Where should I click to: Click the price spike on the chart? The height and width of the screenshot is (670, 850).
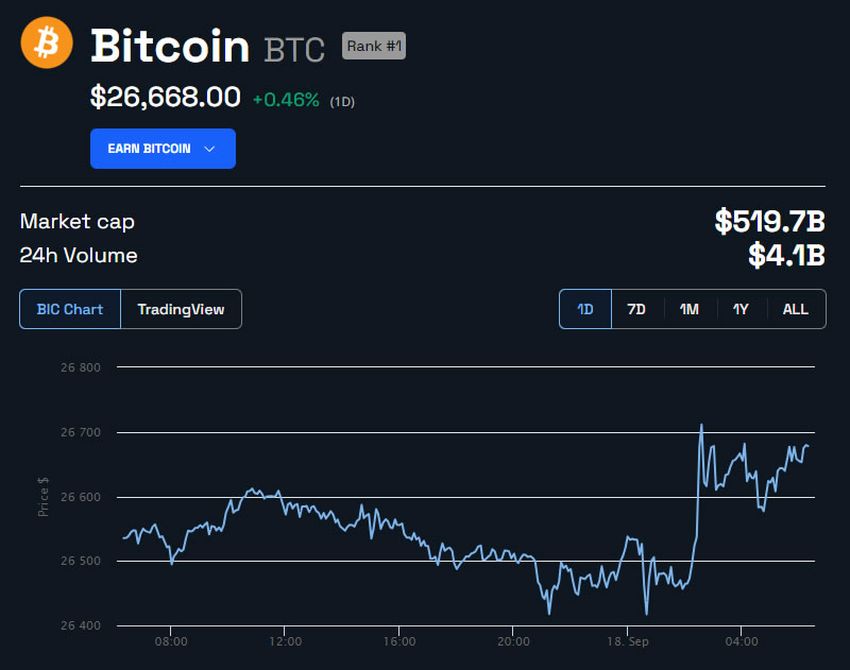point(701,428)
